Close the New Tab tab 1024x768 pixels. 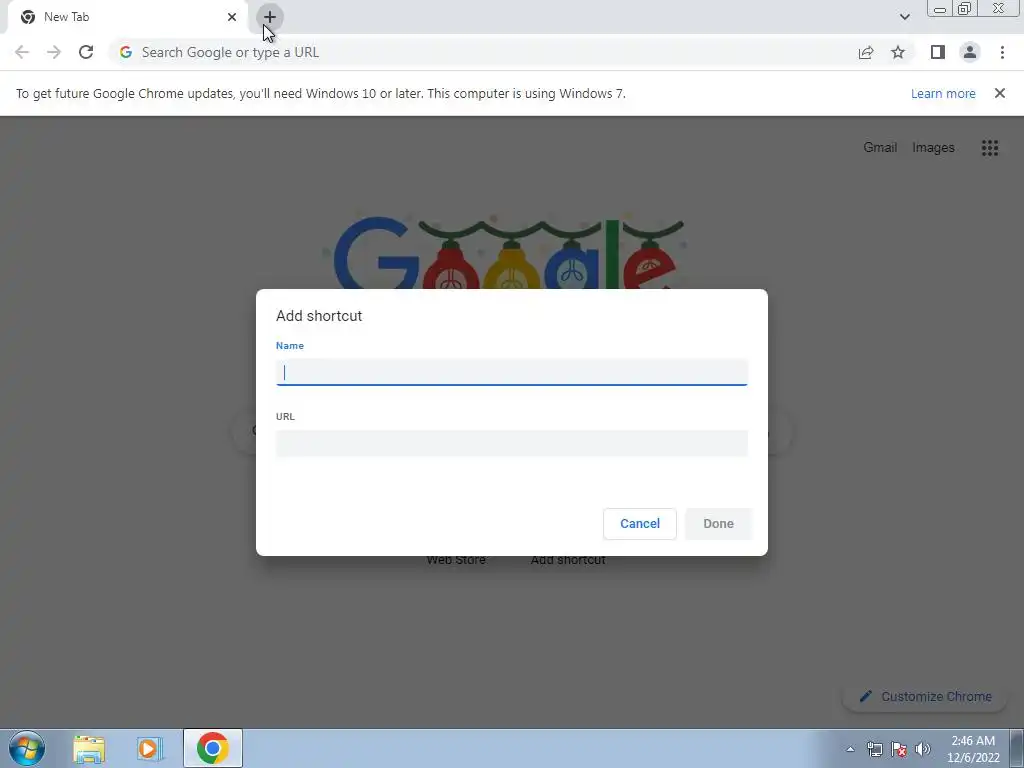[x=232, y=17]
